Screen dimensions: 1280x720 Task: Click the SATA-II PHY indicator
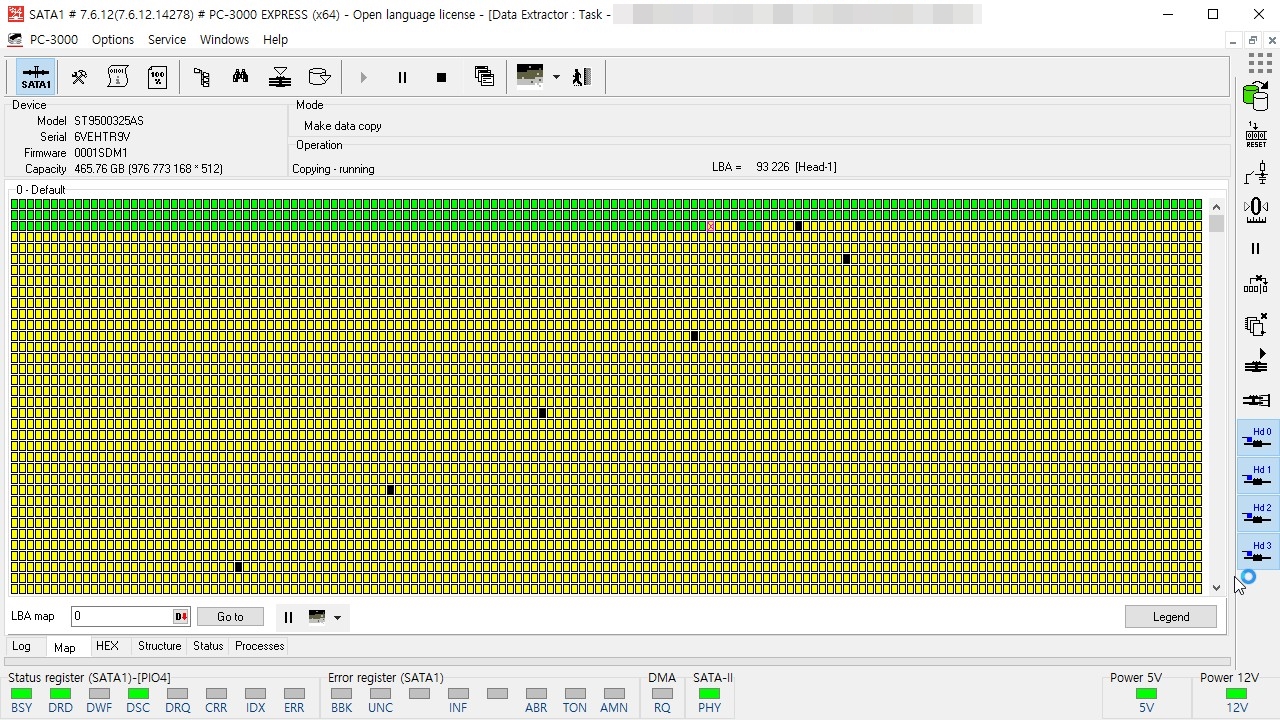(x=710, y=694)
